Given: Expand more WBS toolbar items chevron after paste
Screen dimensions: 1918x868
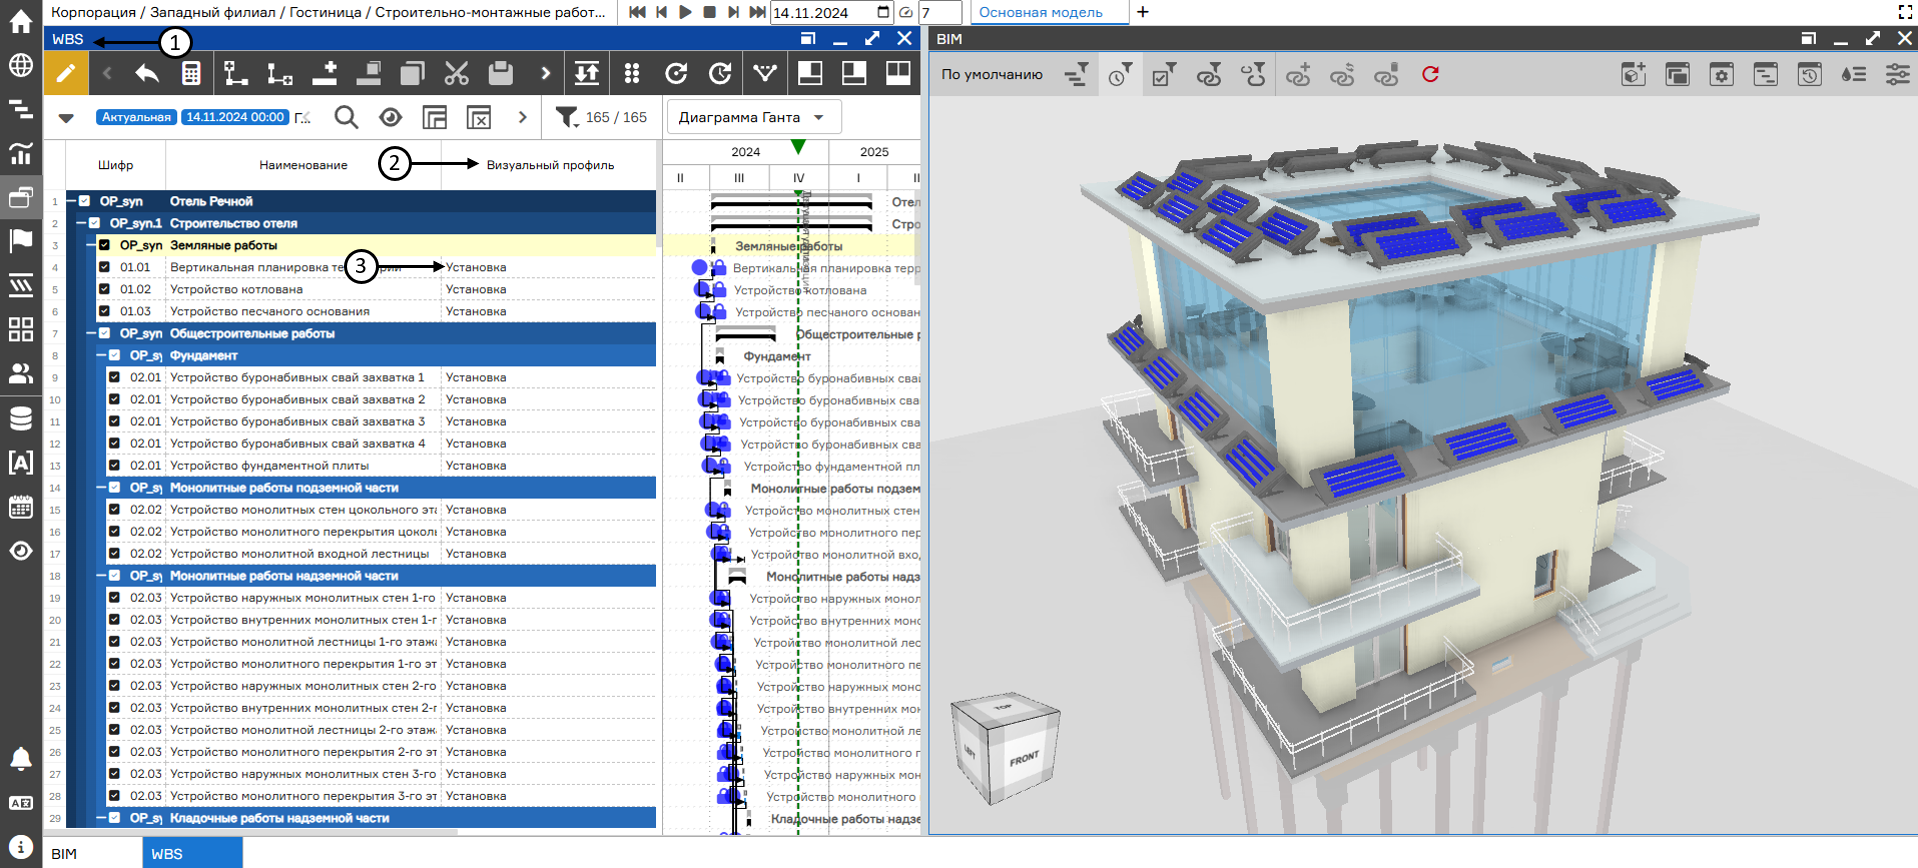Looking at the screenshot, I should (x=545, y=73).
